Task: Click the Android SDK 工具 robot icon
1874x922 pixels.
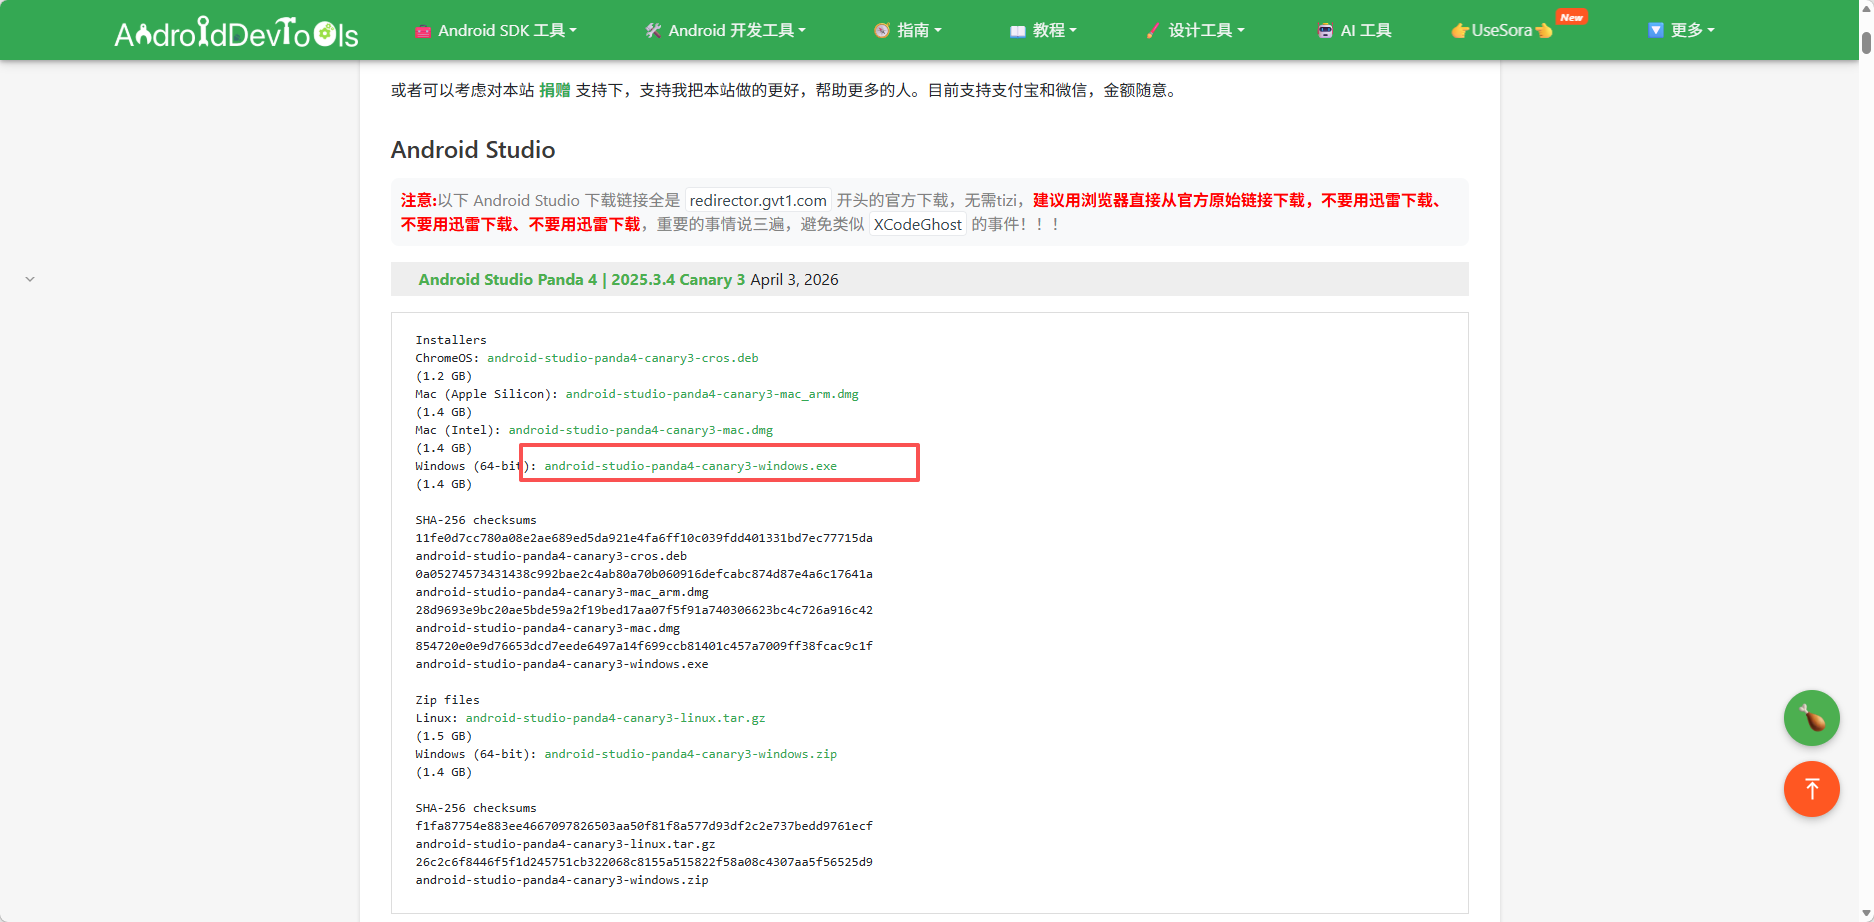Action: click(423, 31)
